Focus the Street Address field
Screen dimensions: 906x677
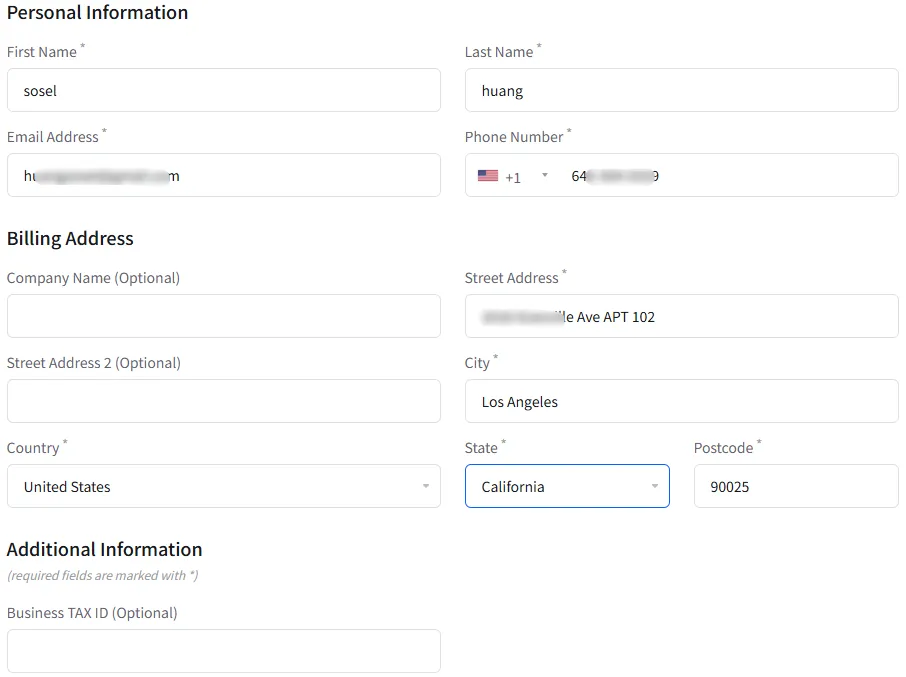click(681, 316)
